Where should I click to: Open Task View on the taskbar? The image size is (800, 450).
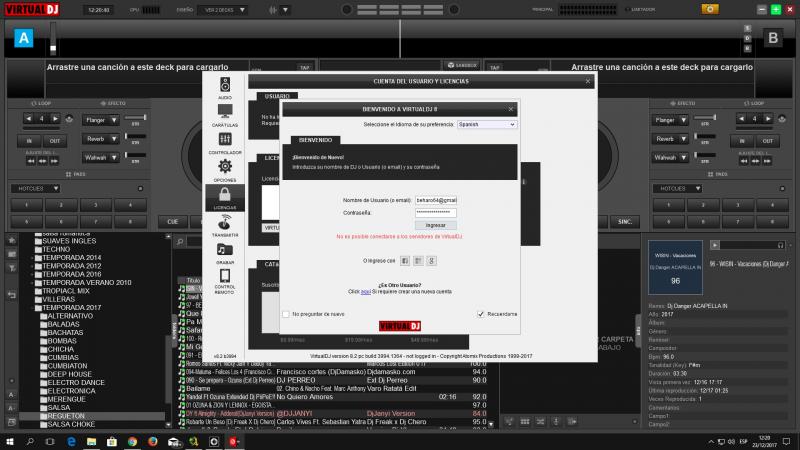click(50, 441)
